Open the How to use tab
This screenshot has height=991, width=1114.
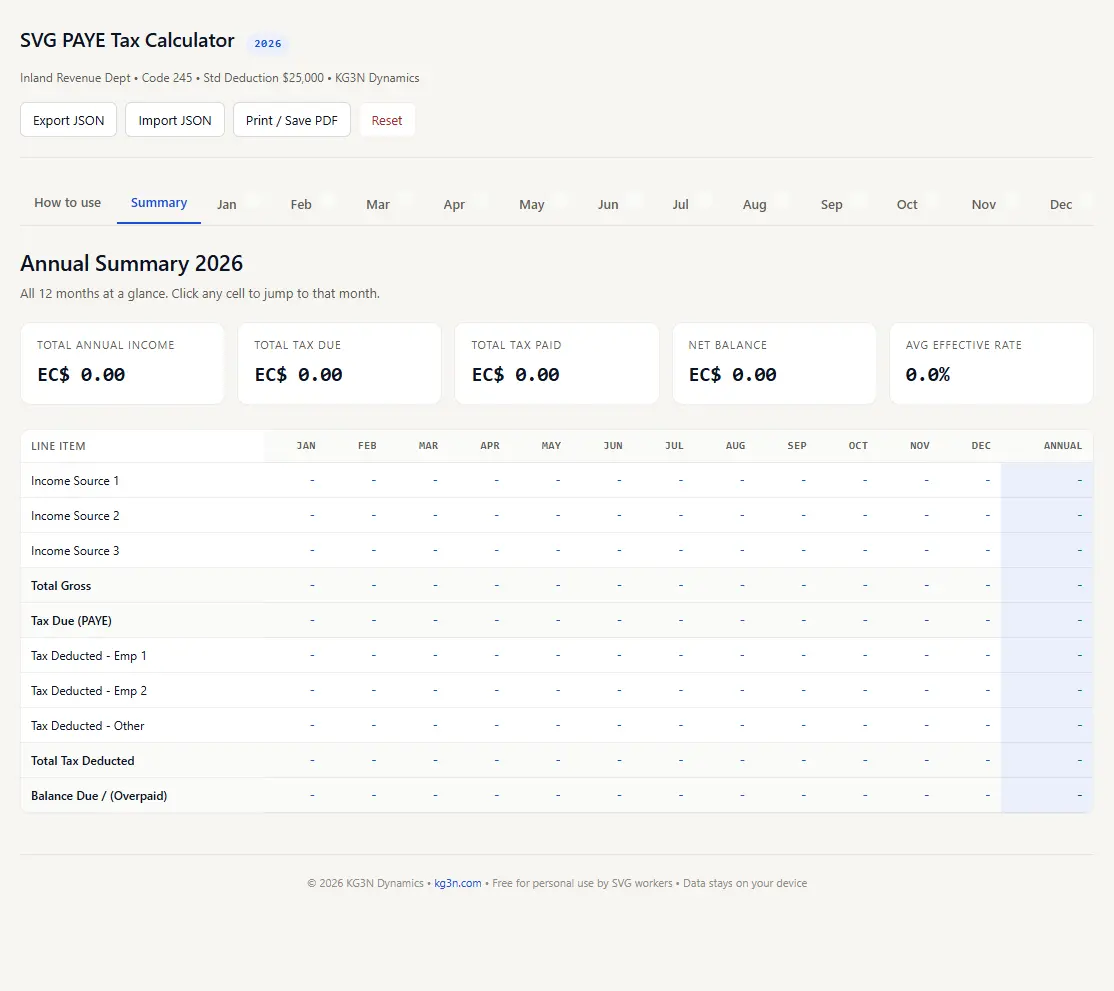pyautogui.click(x=67, y=203)
